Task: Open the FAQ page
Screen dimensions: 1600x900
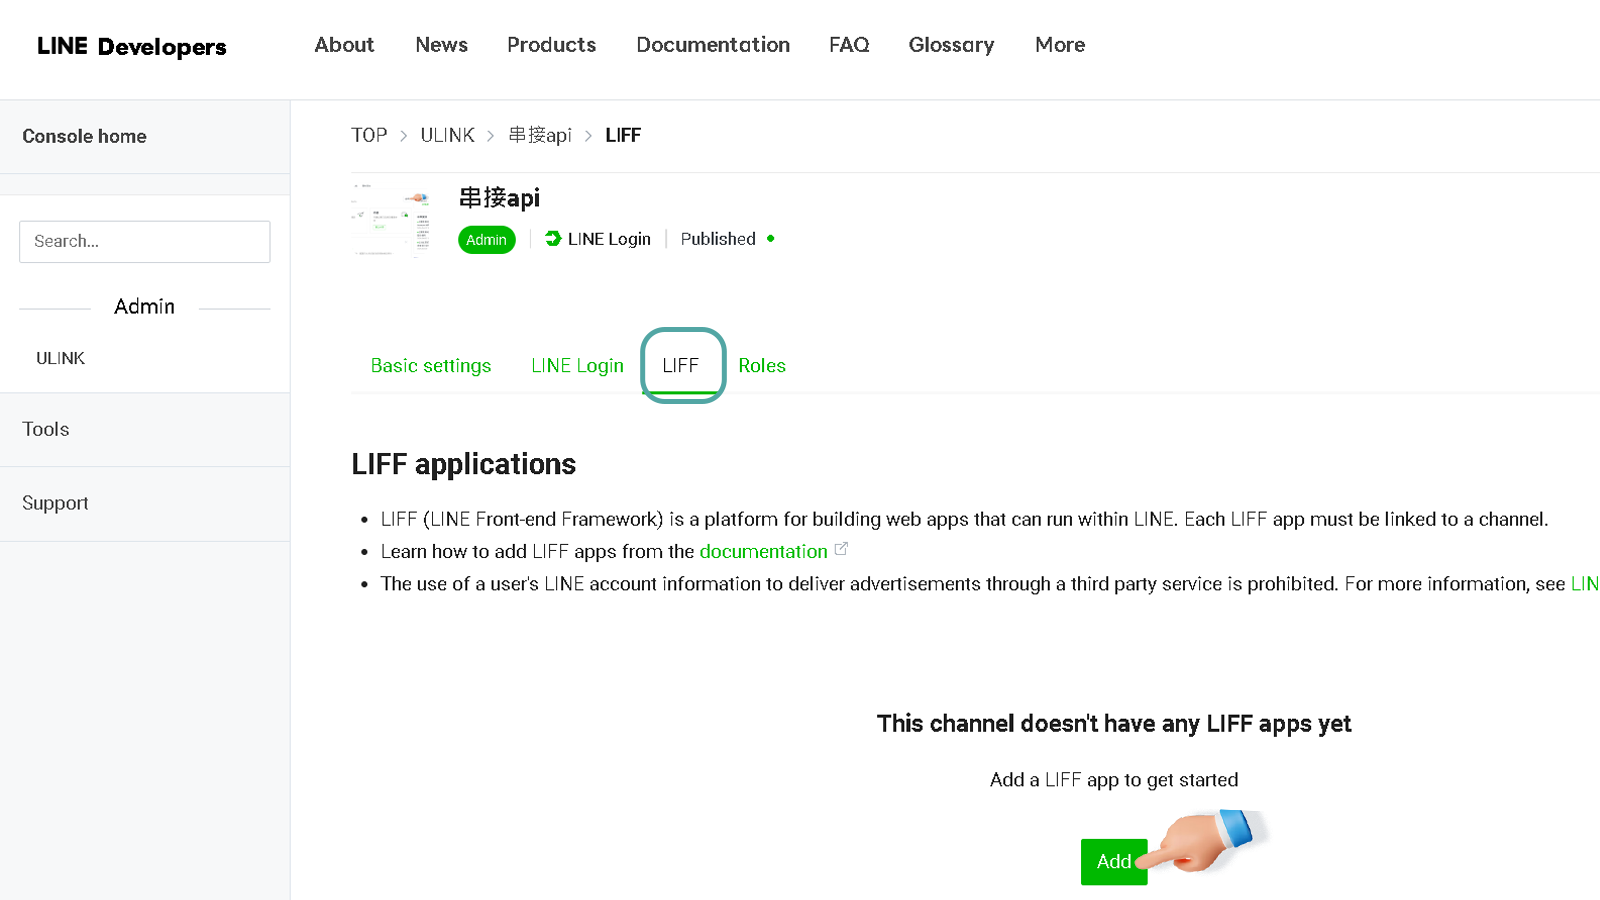Action: coord(849,45)
